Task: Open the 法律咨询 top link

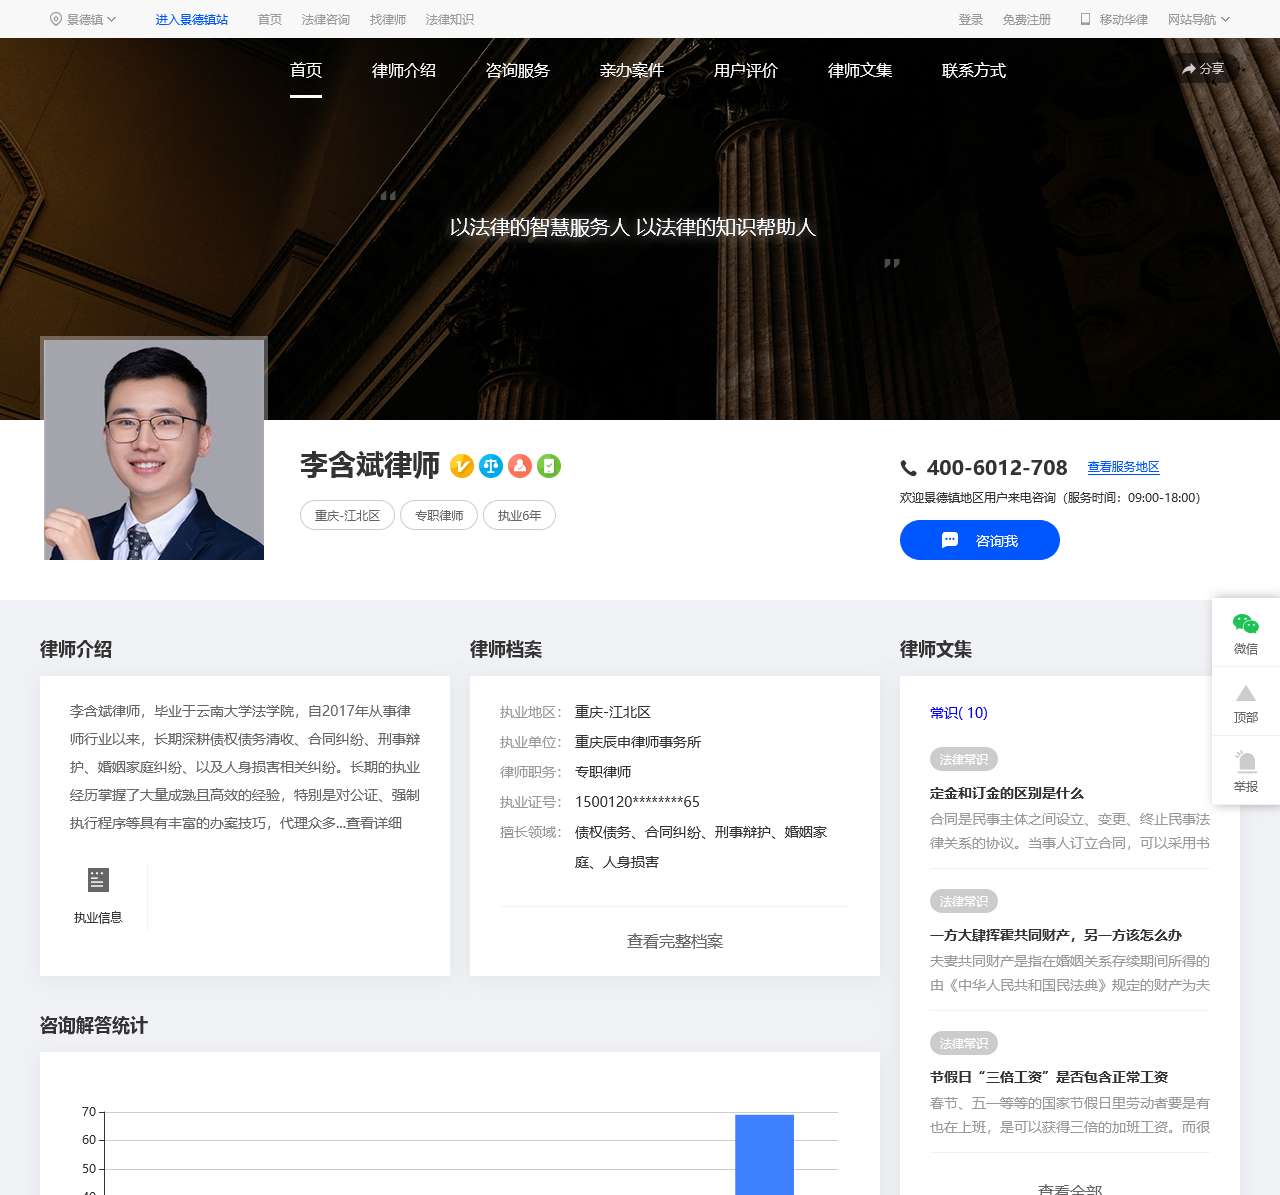Action: pos(326,19)
